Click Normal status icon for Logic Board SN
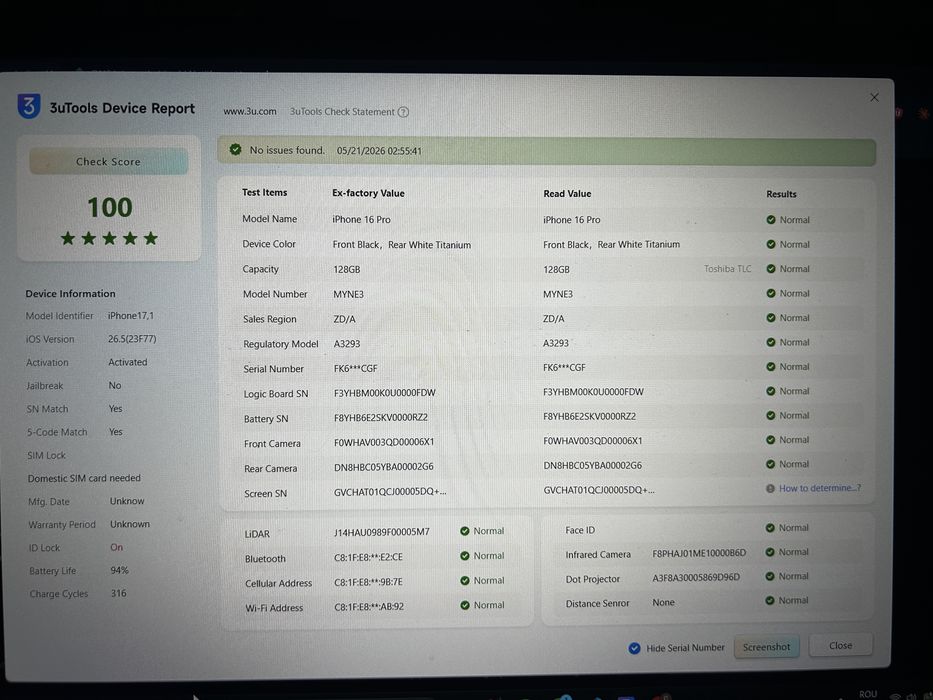The width and height of the screenshot is (933, 700). tap(771, 390)
